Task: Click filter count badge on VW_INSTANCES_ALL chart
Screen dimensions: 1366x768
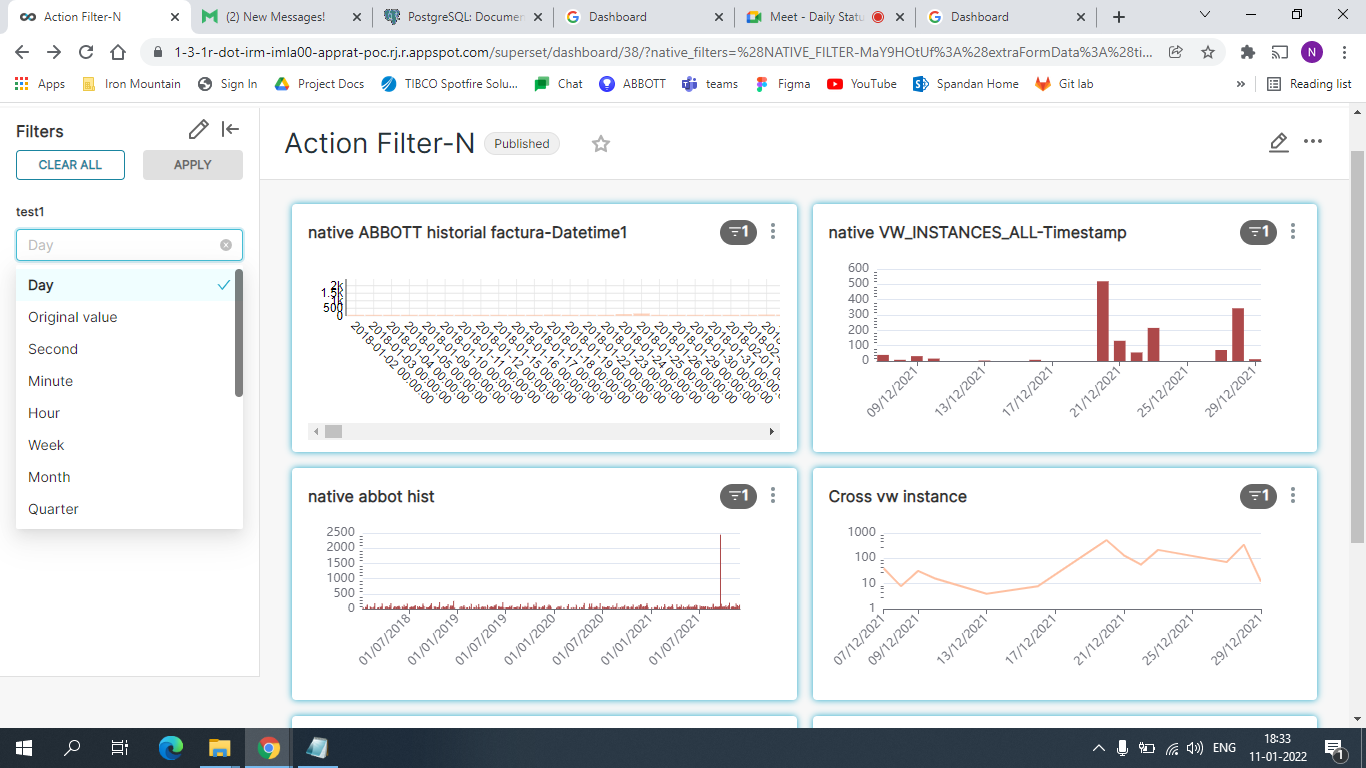Action: pos(1257,231)
